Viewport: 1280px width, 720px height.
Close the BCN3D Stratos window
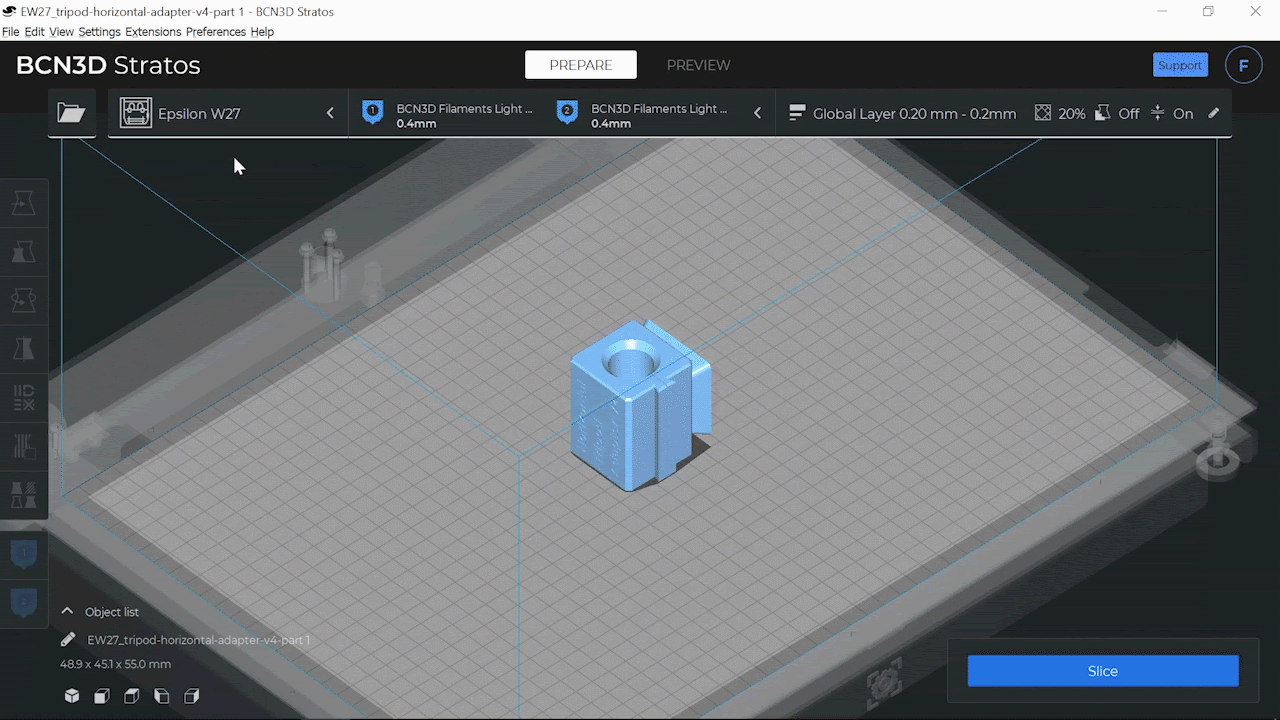tap(1256, 12)
